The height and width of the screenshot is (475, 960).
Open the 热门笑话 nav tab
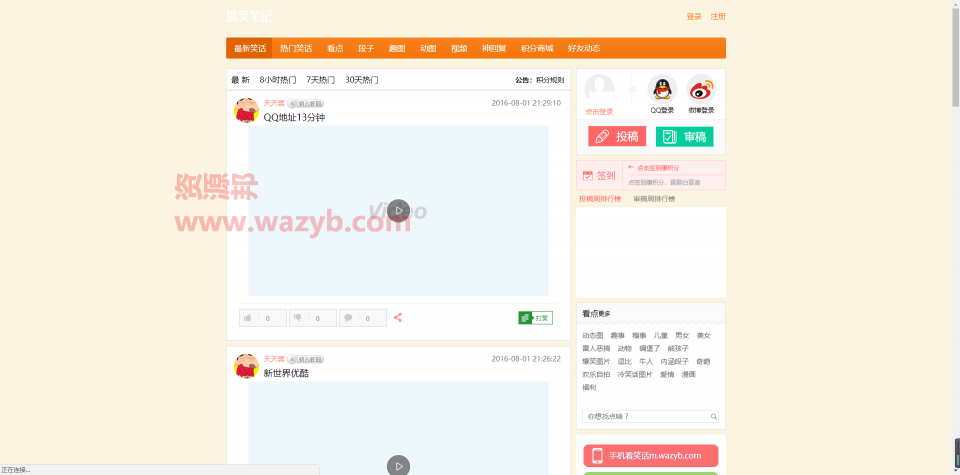[296, 48]
